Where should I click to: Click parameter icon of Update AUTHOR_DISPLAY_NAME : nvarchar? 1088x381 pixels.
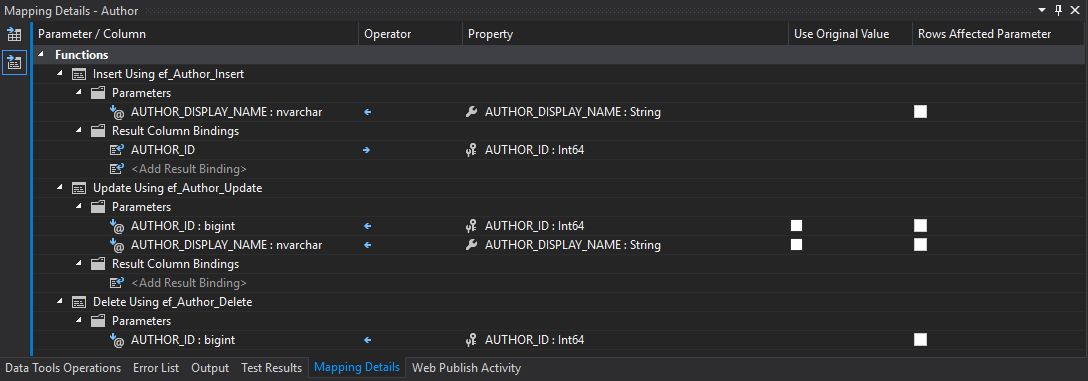pyautogui.click(x=117, y=245)
